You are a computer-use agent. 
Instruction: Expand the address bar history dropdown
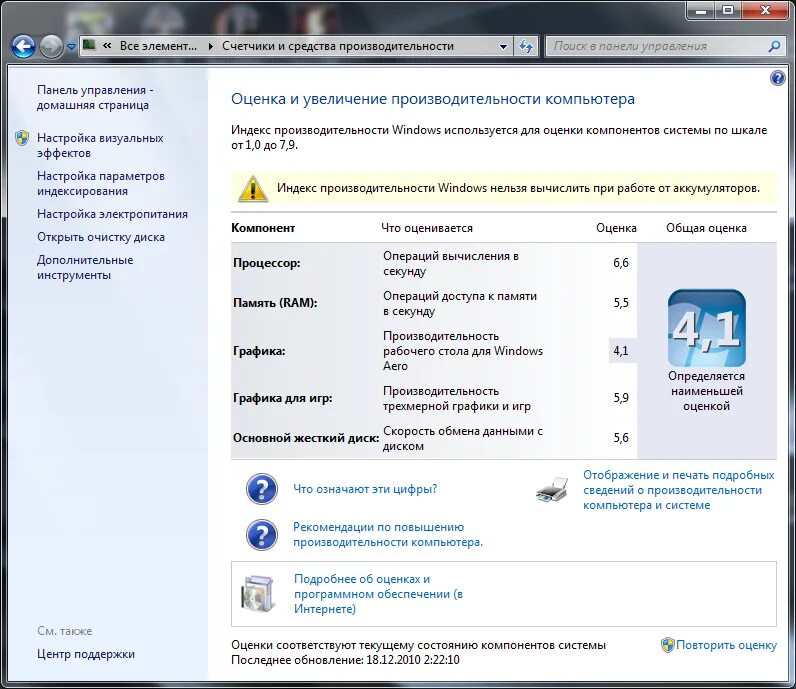pos(503,46)
